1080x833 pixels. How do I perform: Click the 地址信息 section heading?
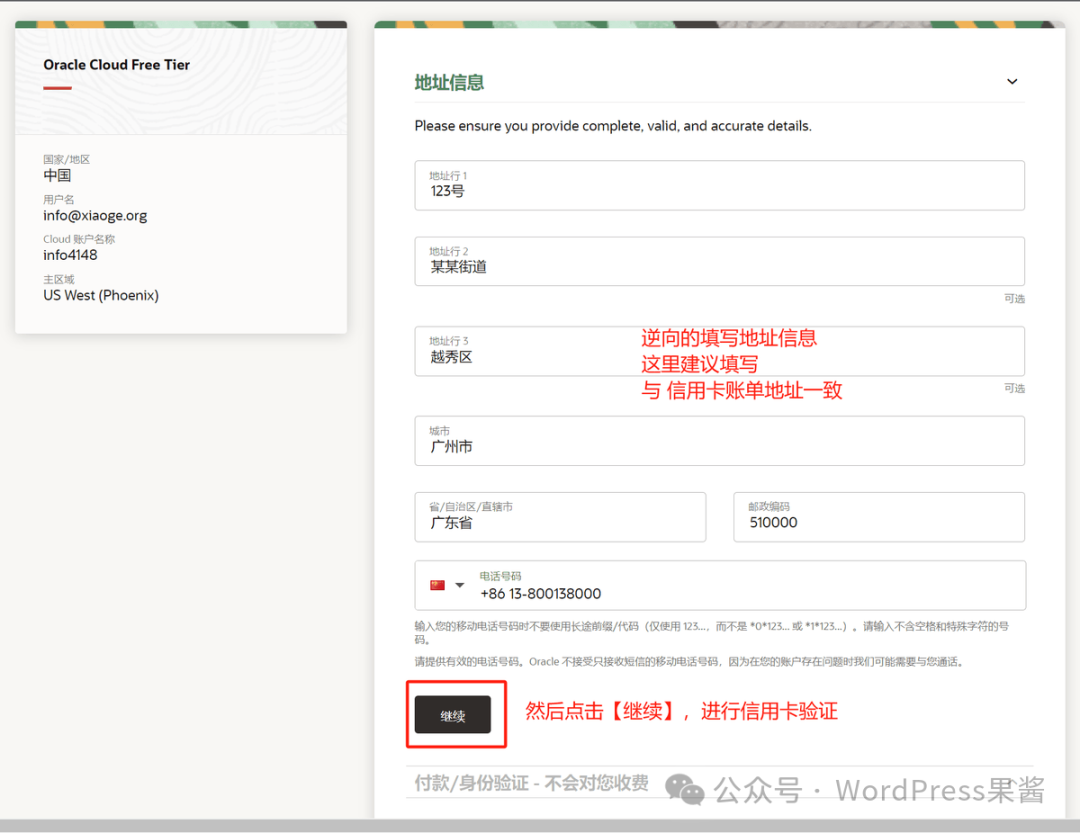pos(449,83)
